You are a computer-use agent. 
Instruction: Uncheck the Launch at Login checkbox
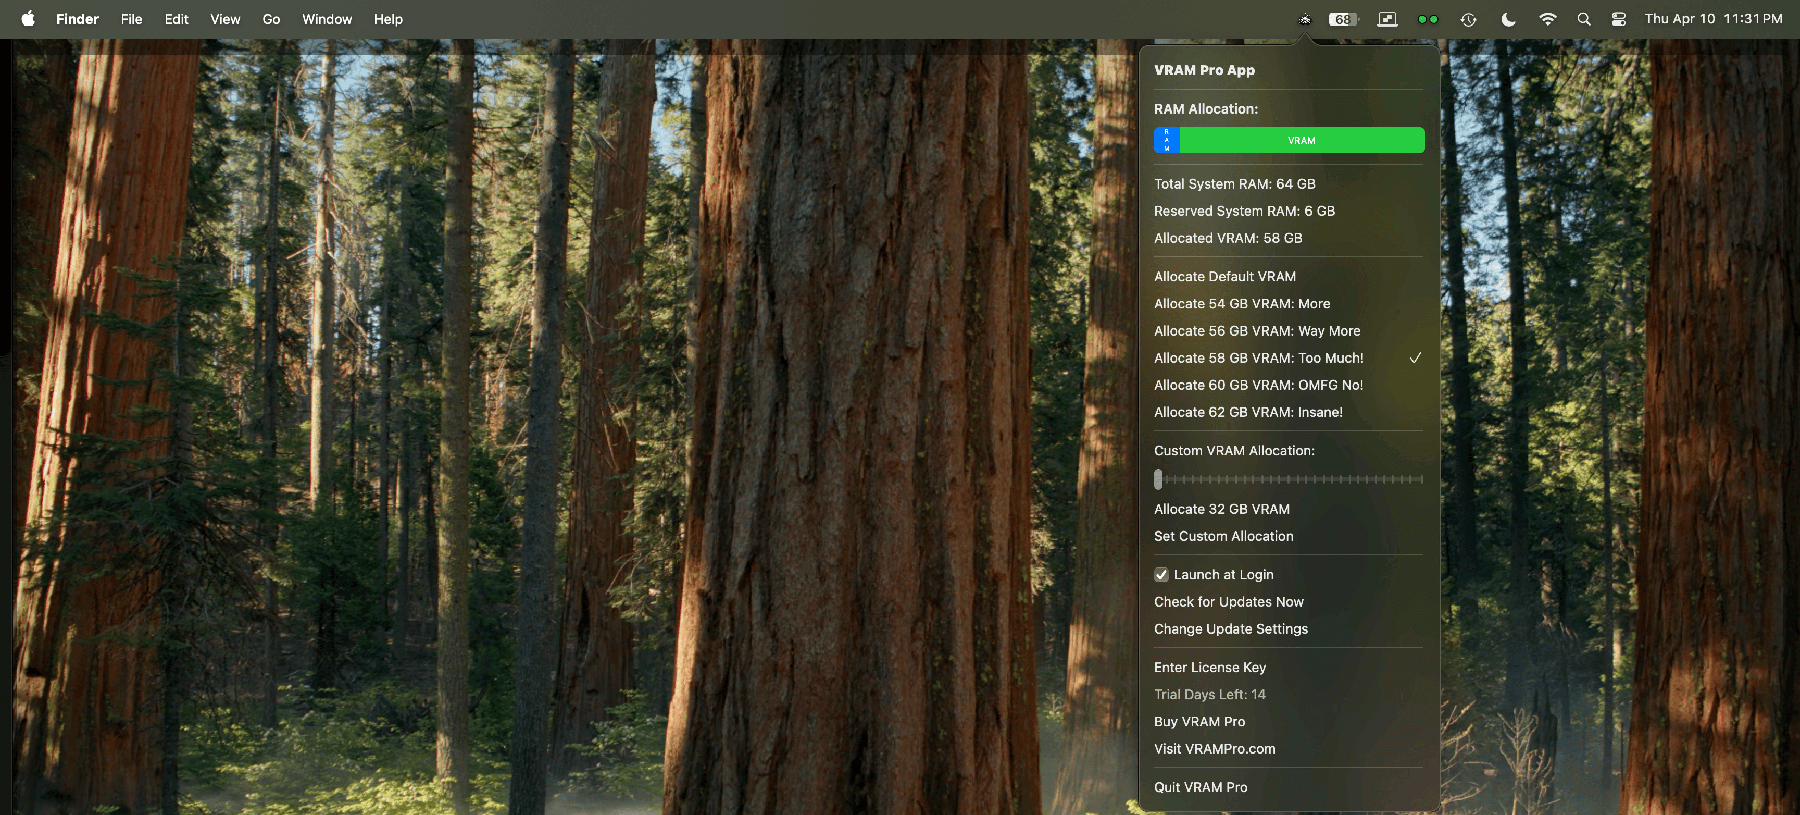[1161, 575]
